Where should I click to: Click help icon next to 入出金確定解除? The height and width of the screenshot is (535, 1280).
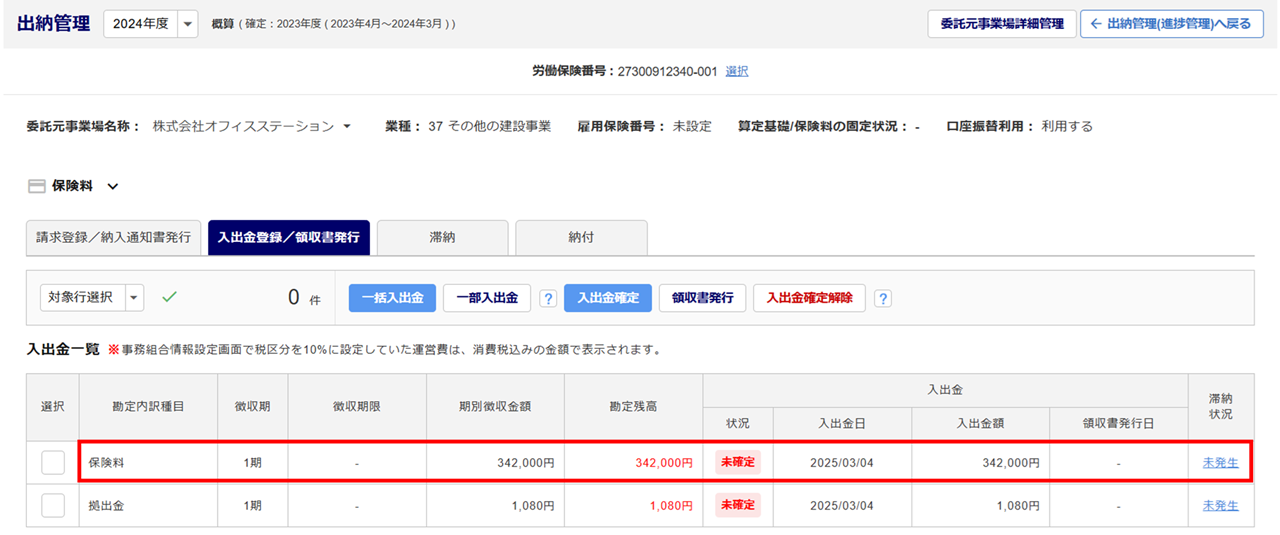click(883, 298)
